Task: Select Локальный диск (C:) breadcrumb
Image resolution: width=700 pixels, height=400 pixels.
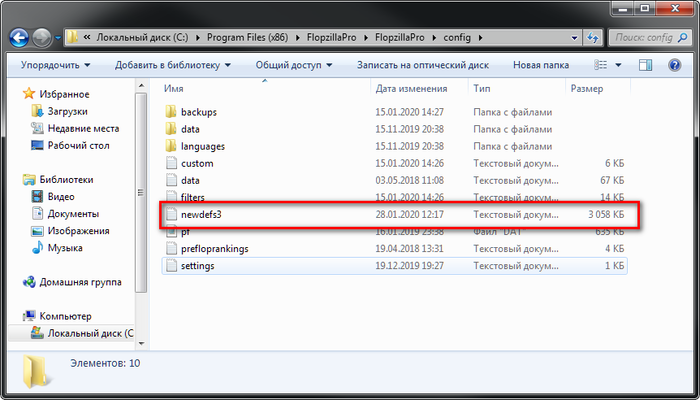Action: tap(143, 38)
